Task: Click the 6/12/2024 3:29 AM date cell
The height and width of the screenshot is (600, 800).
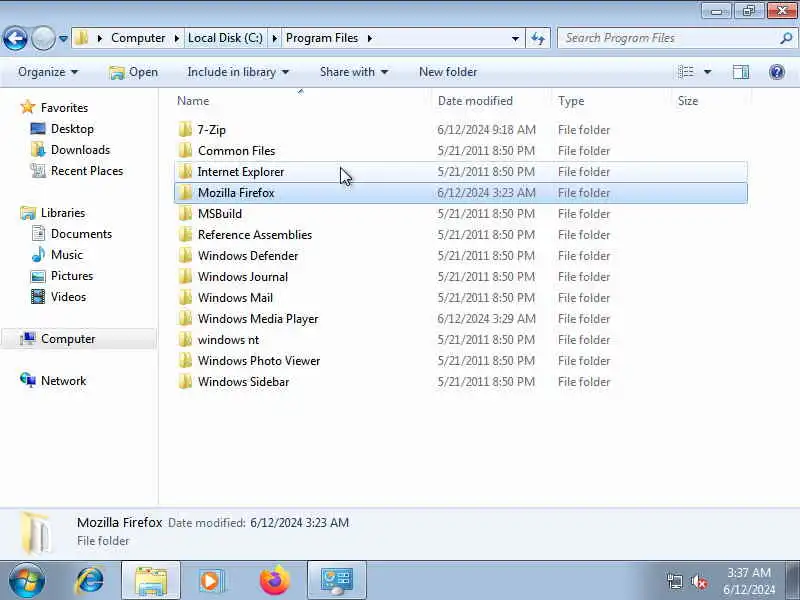Action: (486, 318)
